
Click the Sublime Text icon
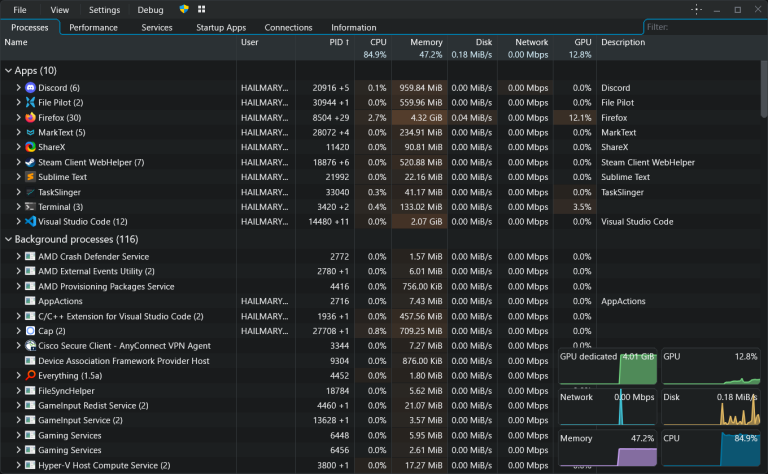[30, 177]
